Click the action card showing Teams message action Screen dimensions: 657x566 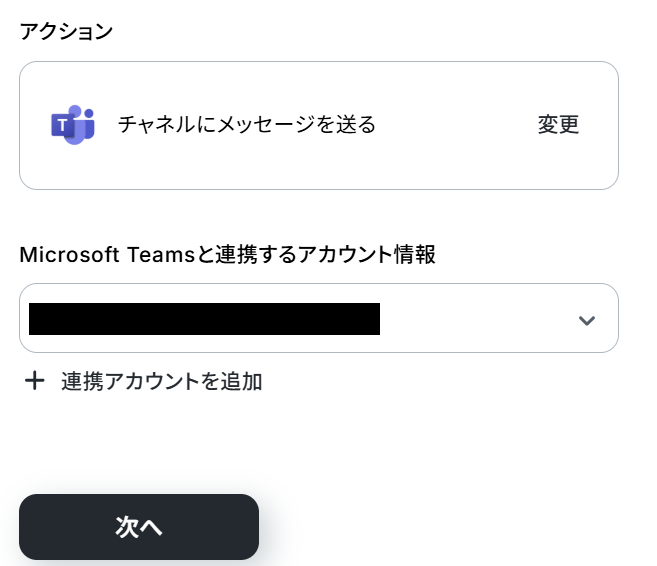319,125
